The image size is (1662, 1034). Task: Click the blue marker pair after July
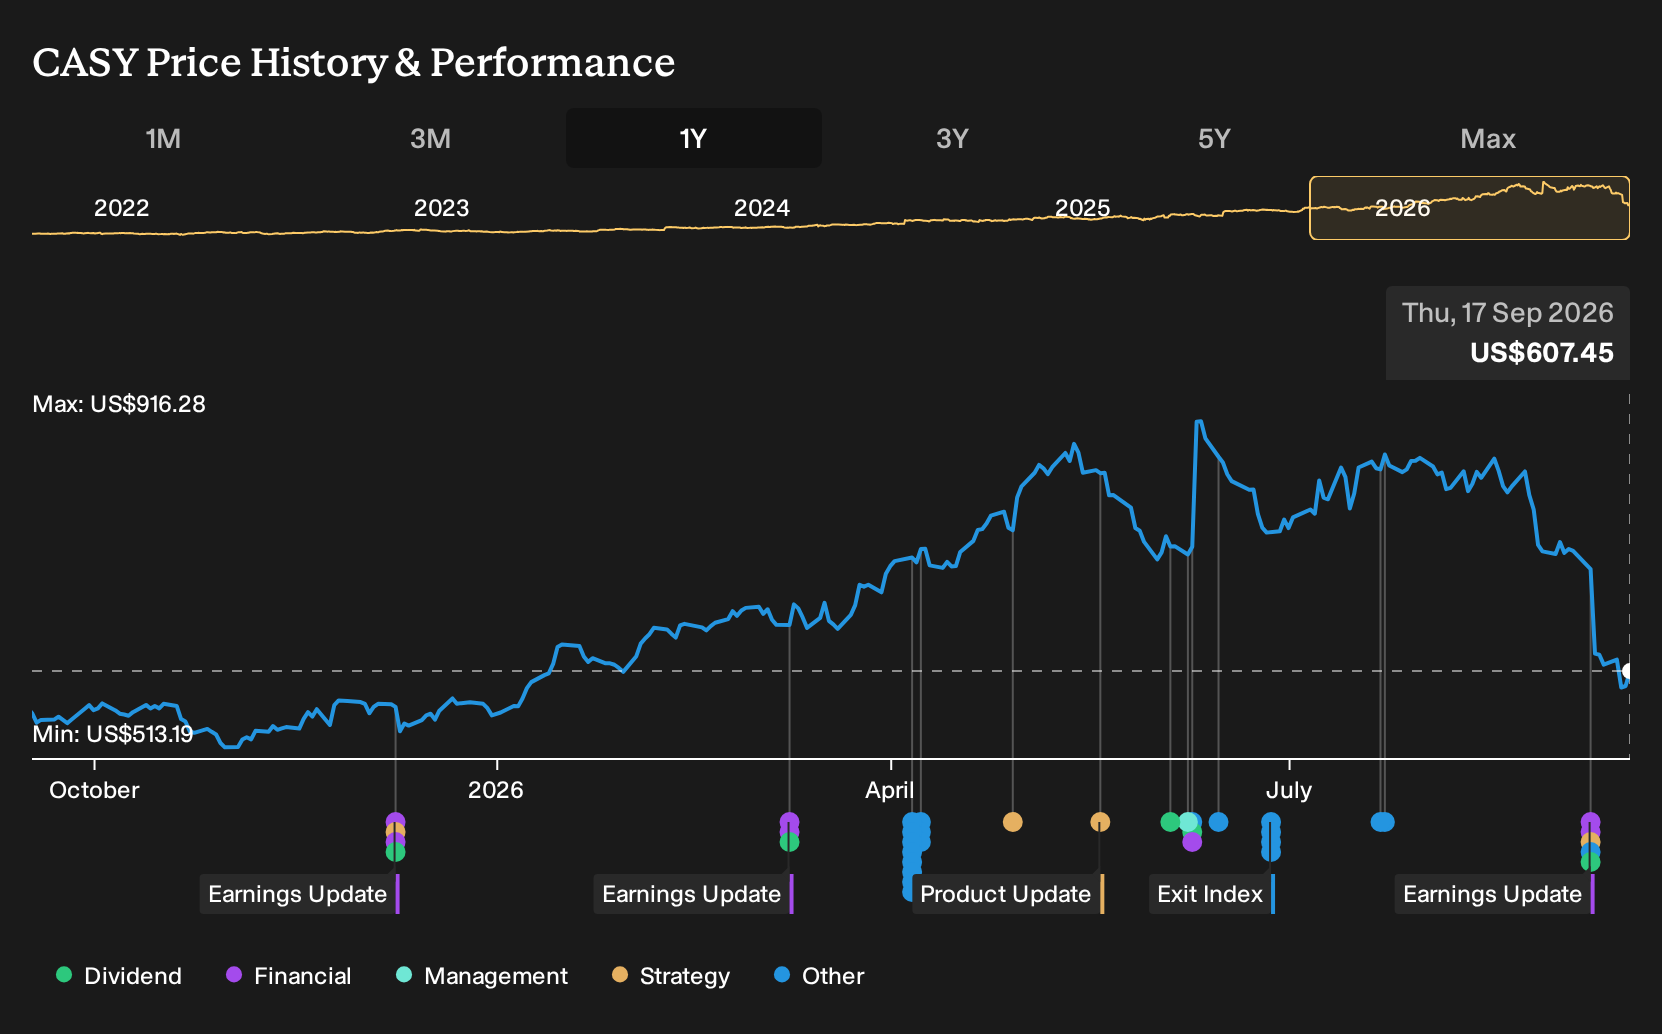[x=1382, y=822]
